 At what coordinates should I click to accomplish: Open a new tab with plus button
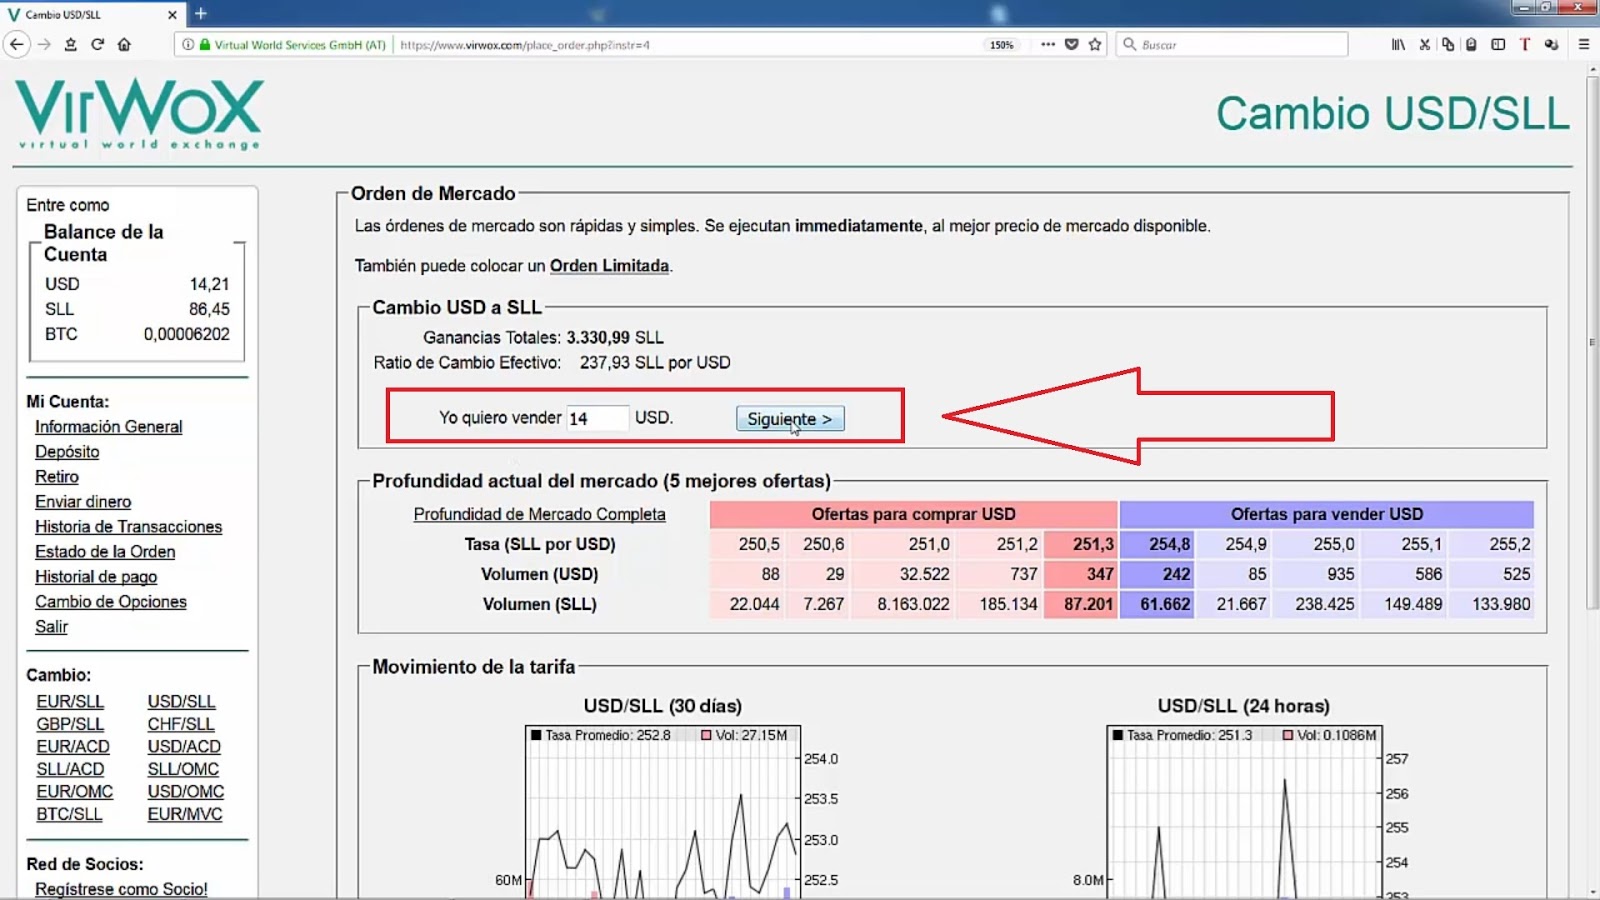pos(200,13)
